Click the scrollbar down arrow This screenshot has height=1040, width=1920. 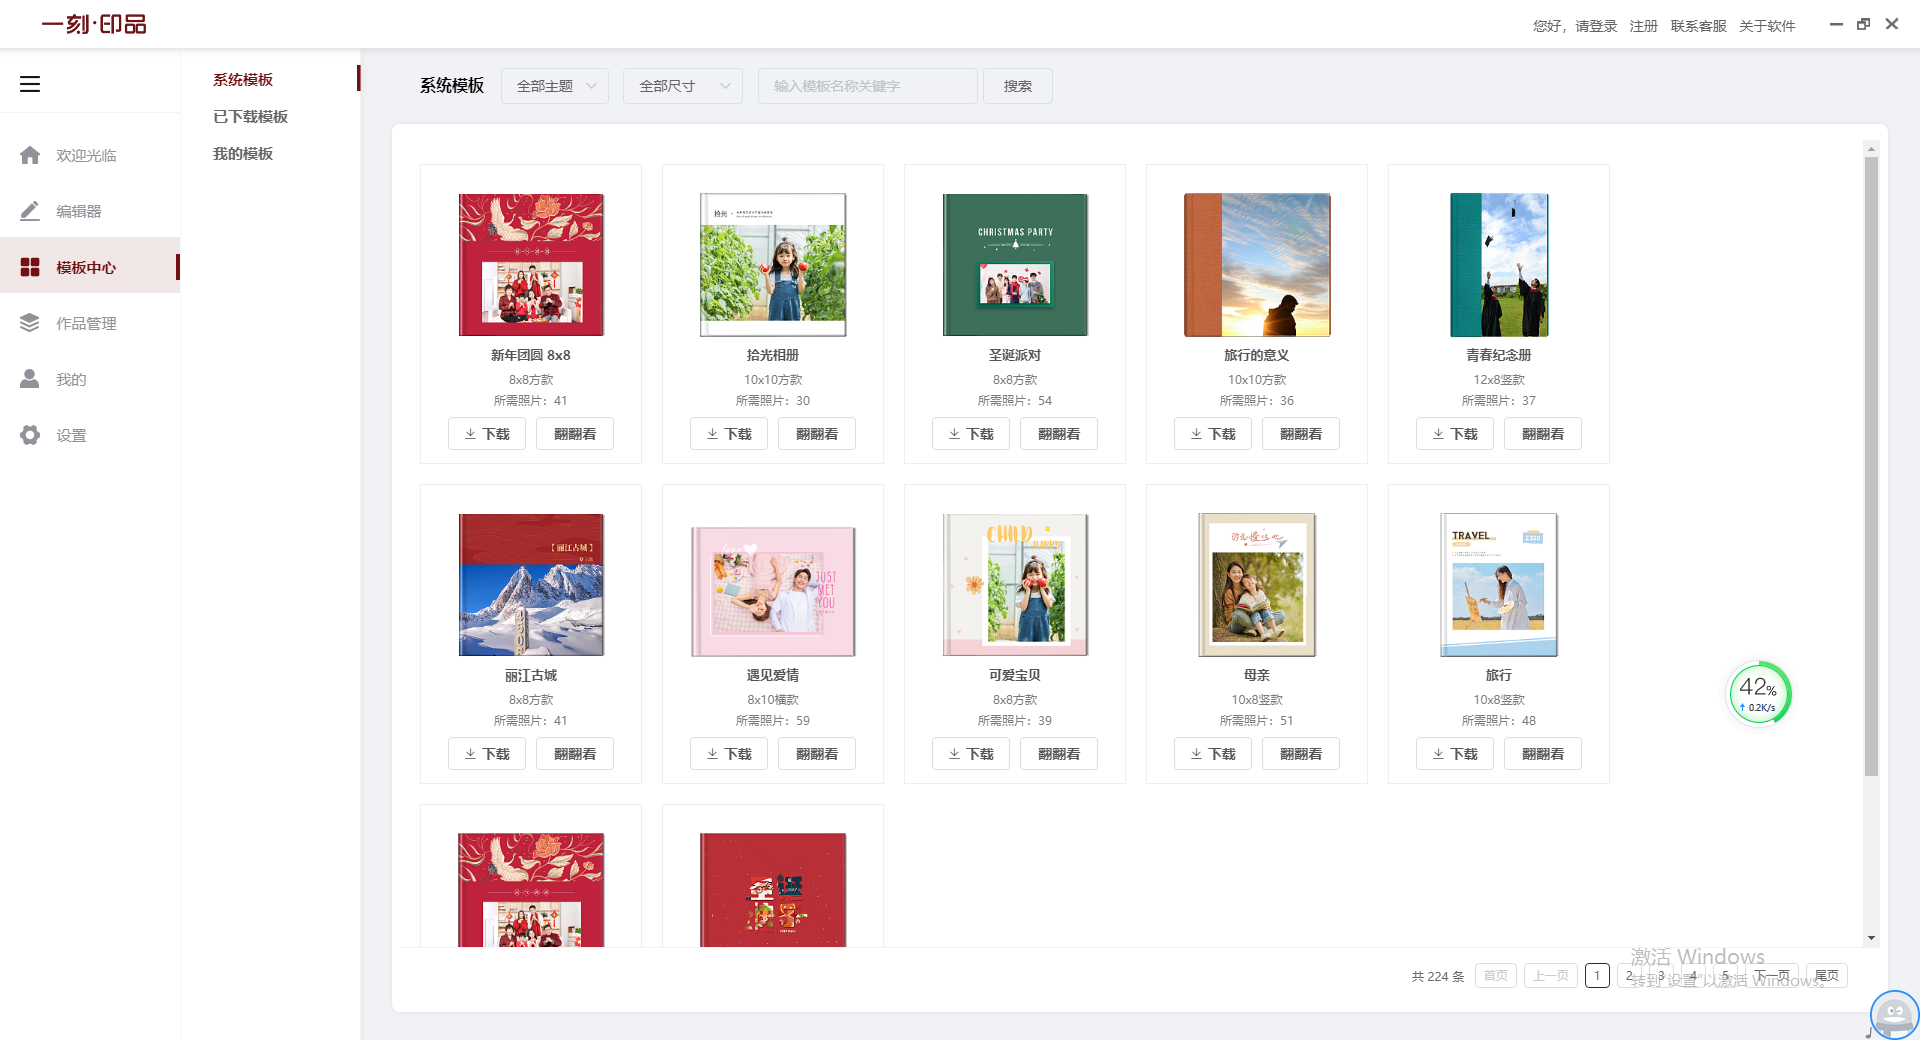[1871, 938]
